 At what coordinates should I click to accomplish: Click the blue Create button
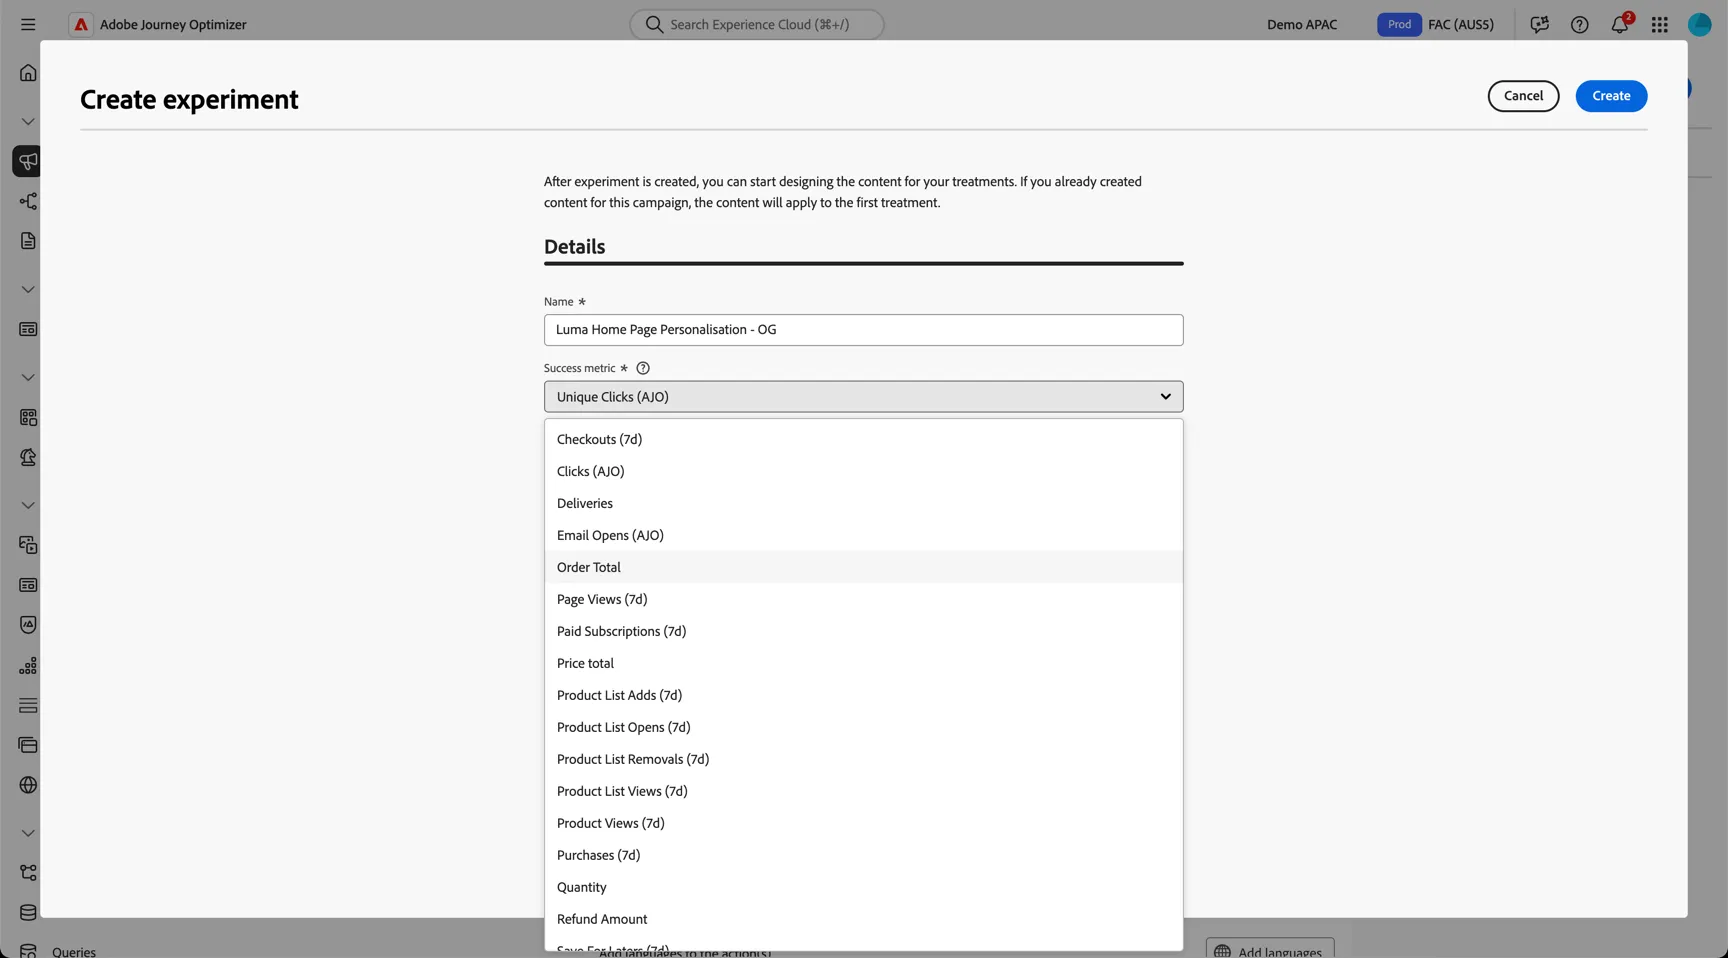click(1611, 96)
